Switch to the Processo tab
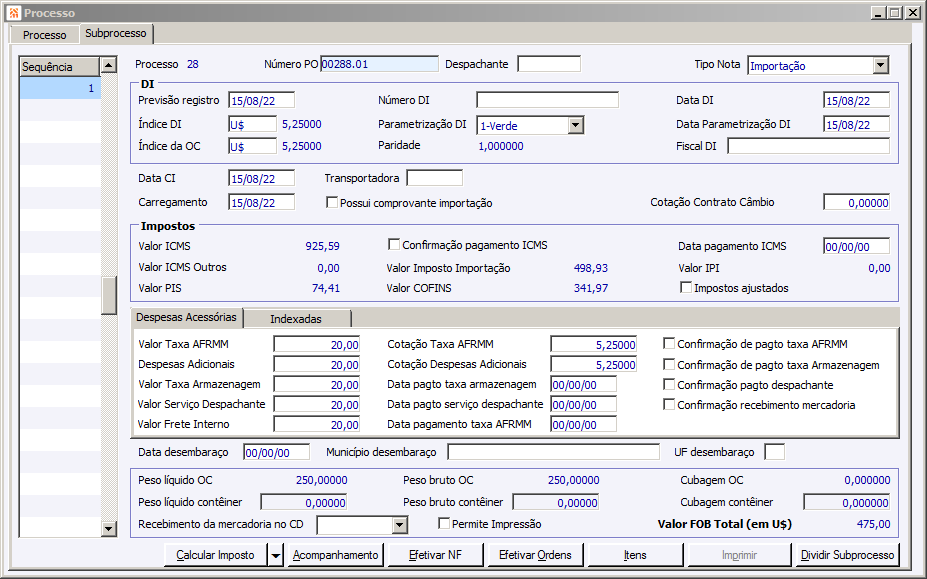 click(x=45, y=35)
